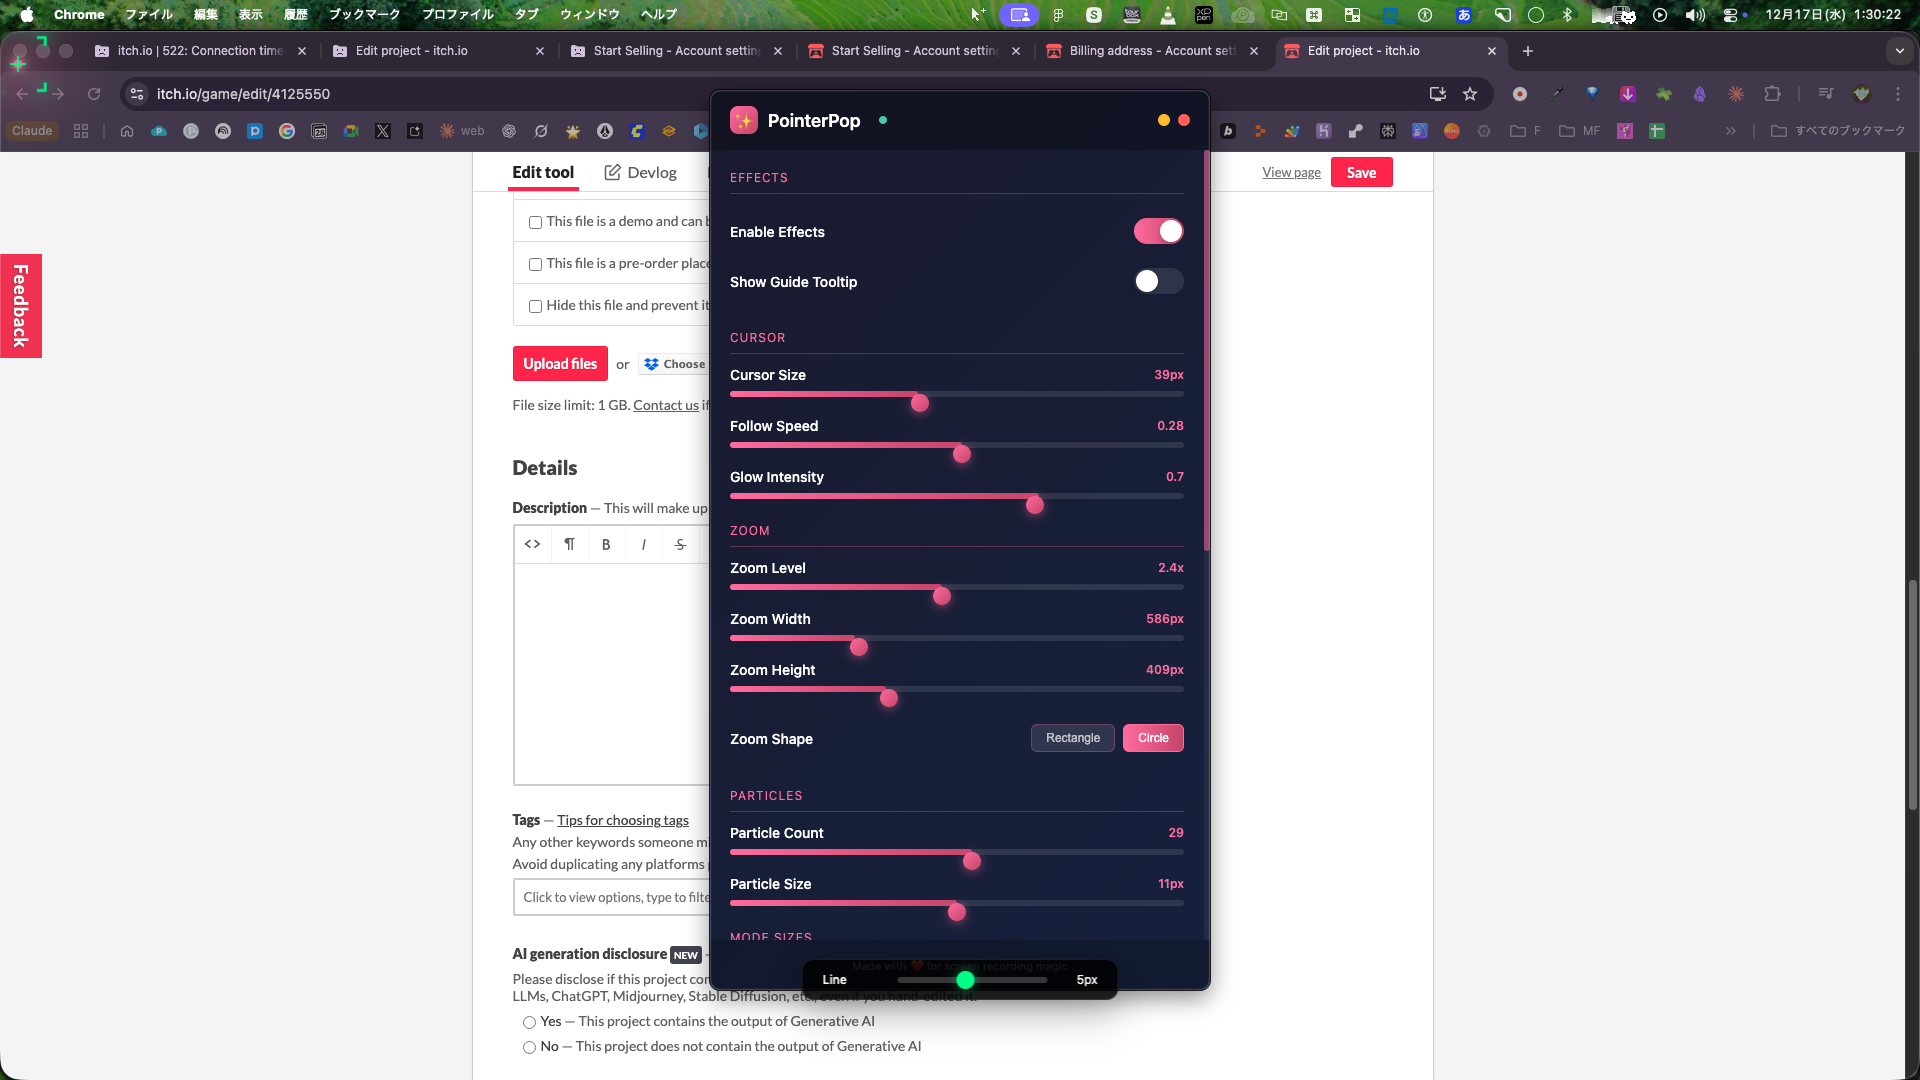Viewport: 1920px width, 1080px height.
Task: Click the install app icon in address bar
Action: point(1437,94)
